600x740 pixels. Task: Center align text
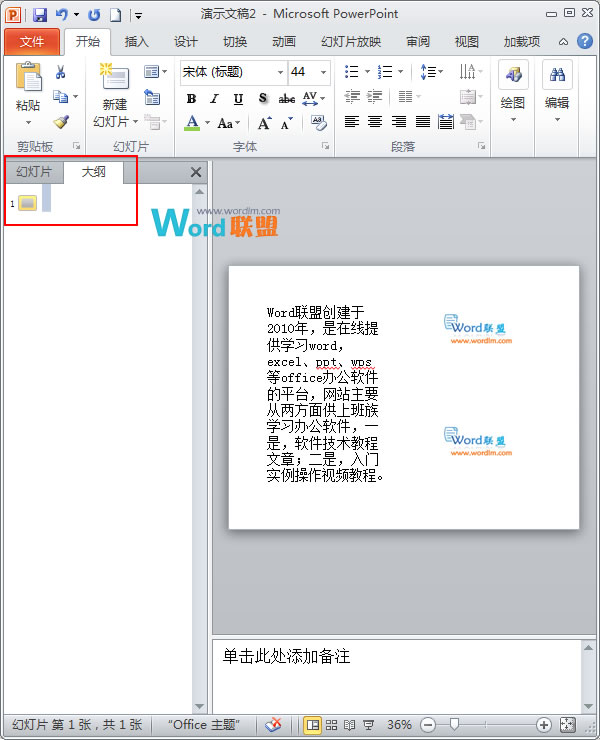pos(375,122)
